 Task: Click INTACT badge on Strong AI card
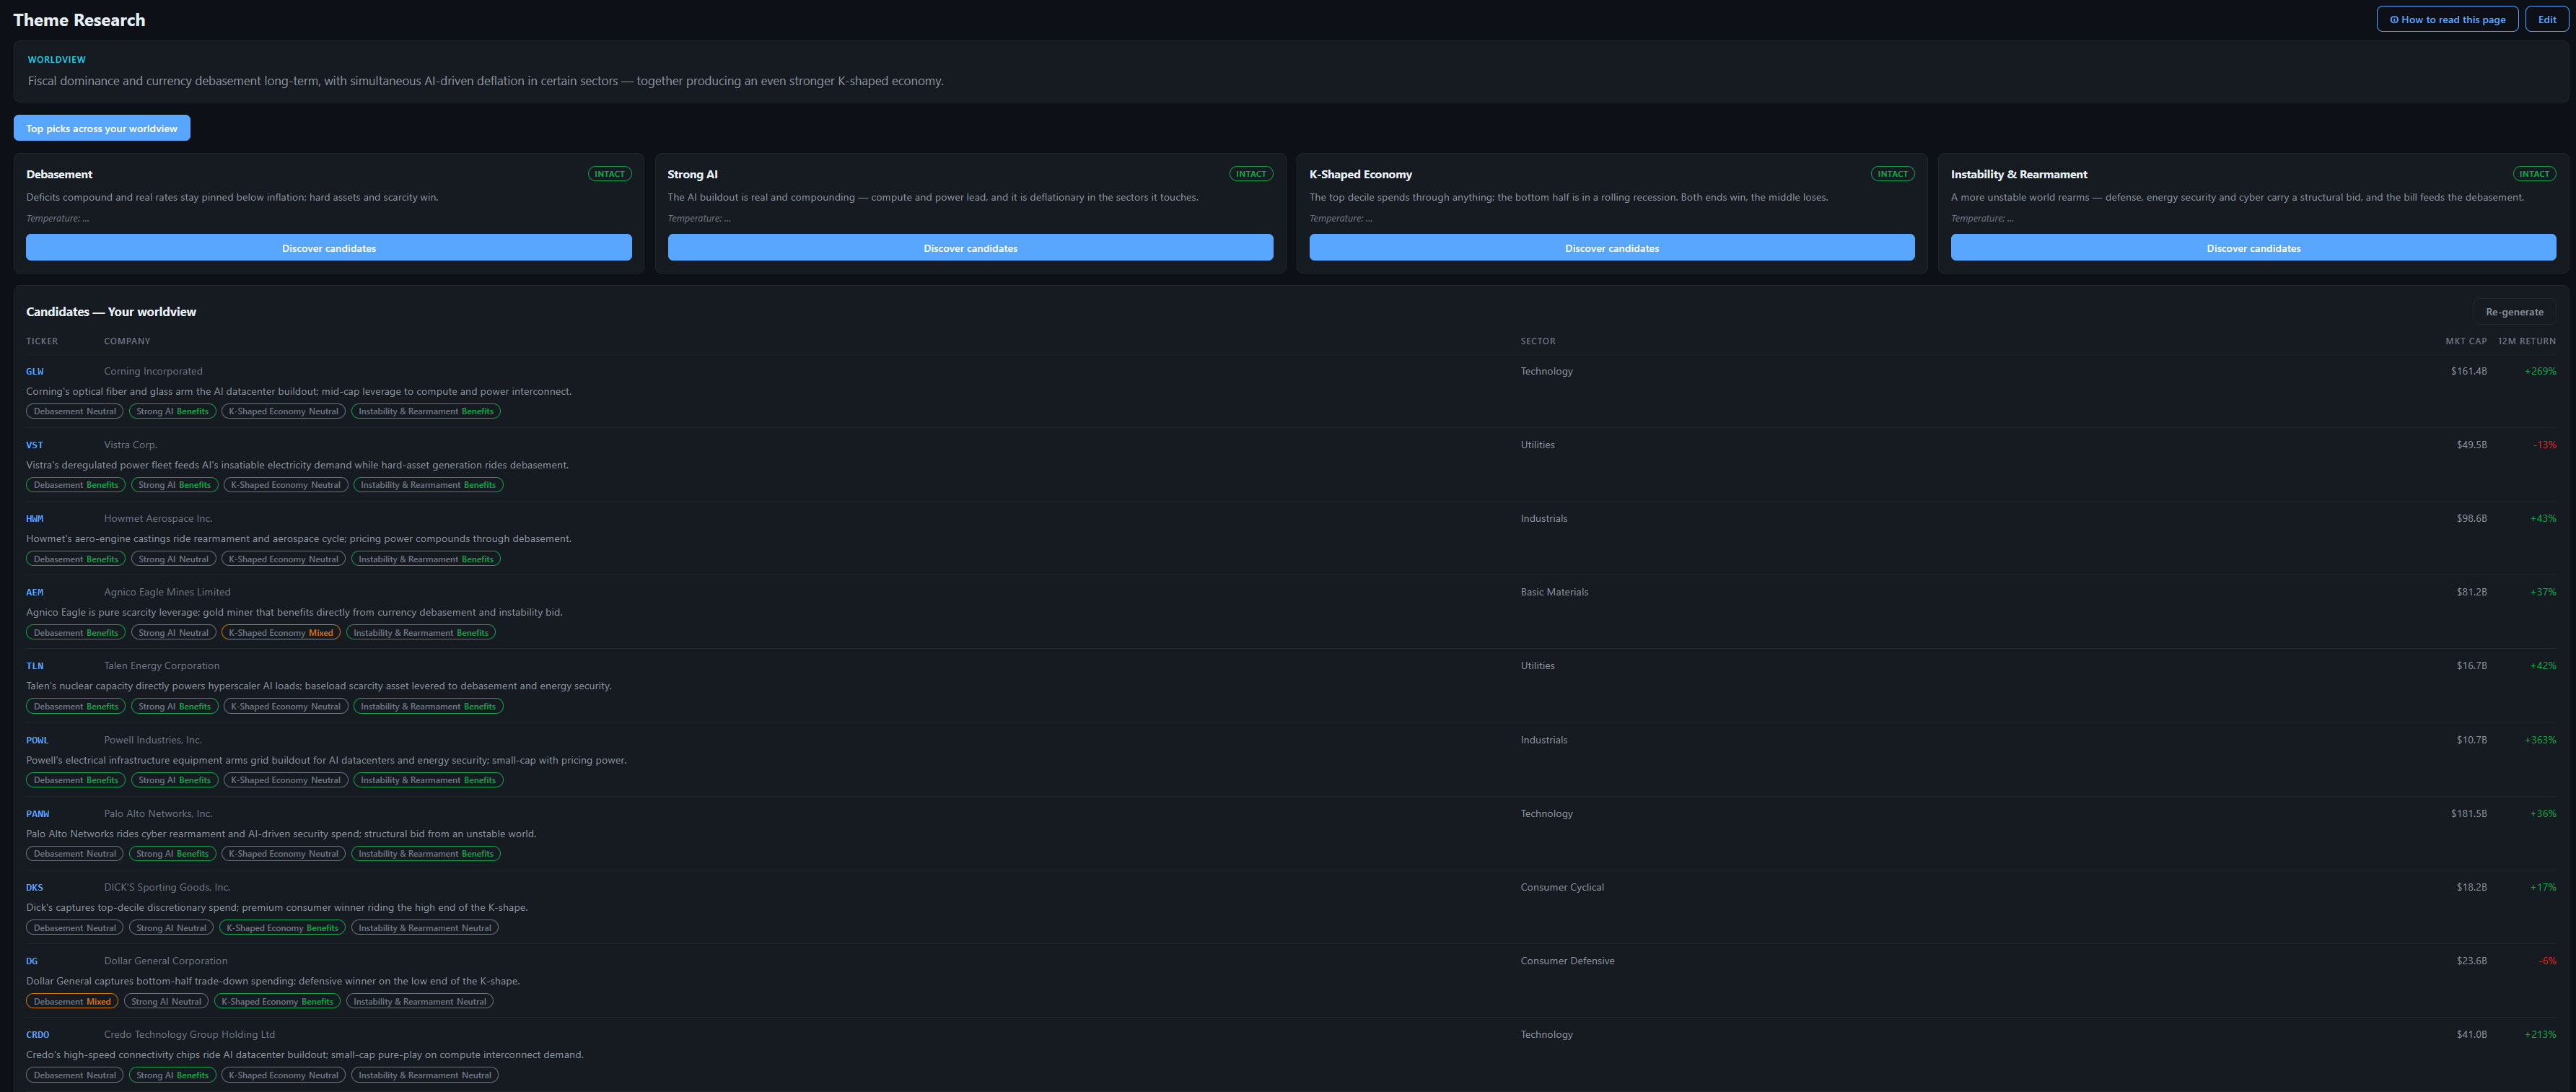(x=1251, y=174)
